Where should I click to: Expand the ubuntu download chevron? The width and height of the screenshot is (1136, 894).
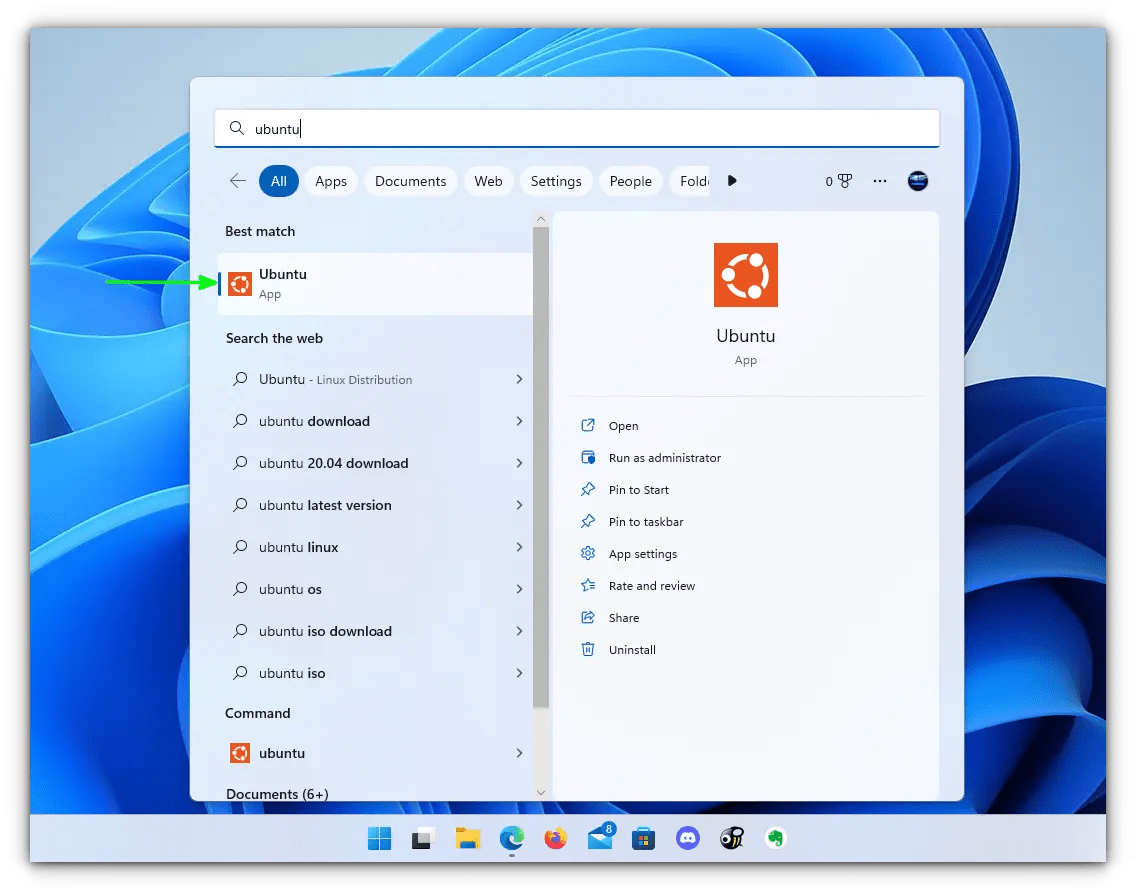(519, 421)
